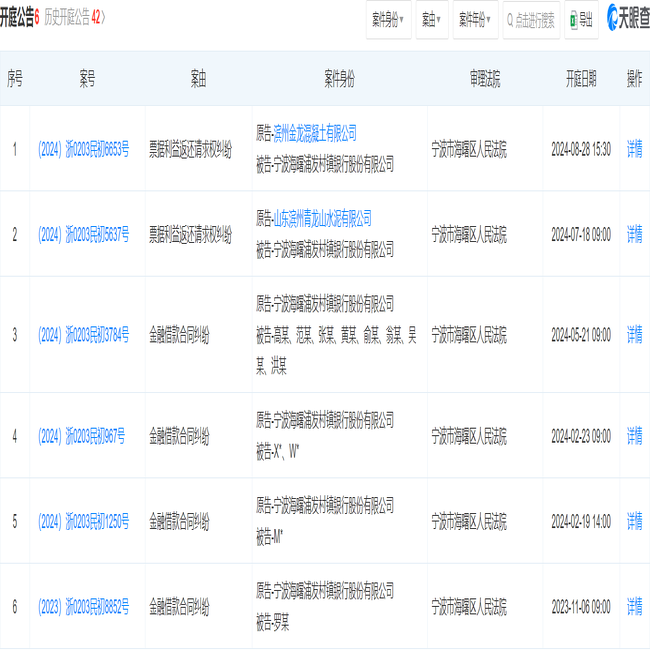Open case (2024)浙0203民初5637号
Screen dimensions: 650x650
click(83, 234)
